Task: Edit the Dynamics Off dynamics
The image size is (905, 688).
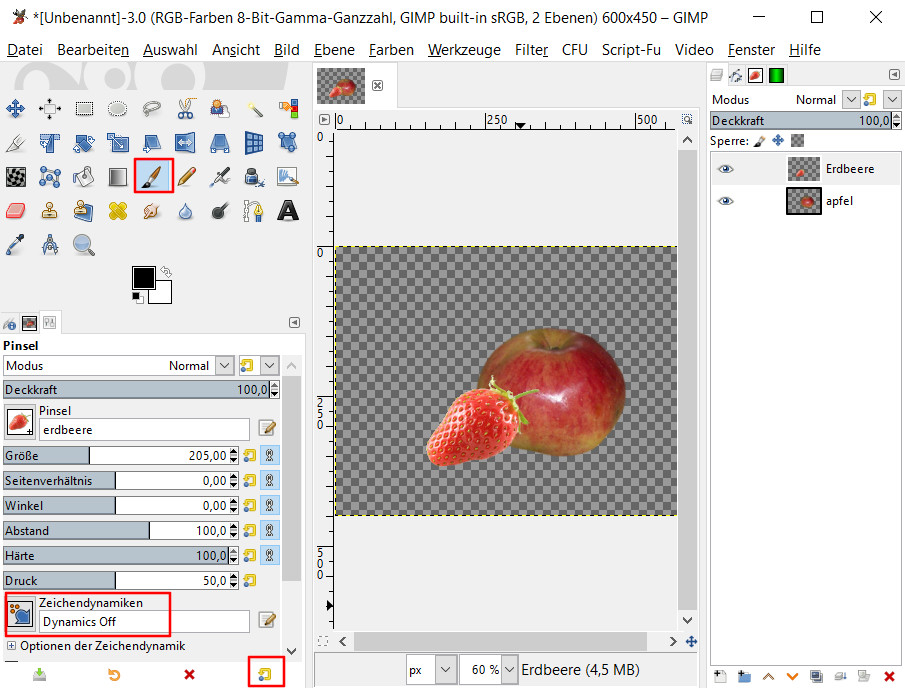Action: click(x=267, y=620)
